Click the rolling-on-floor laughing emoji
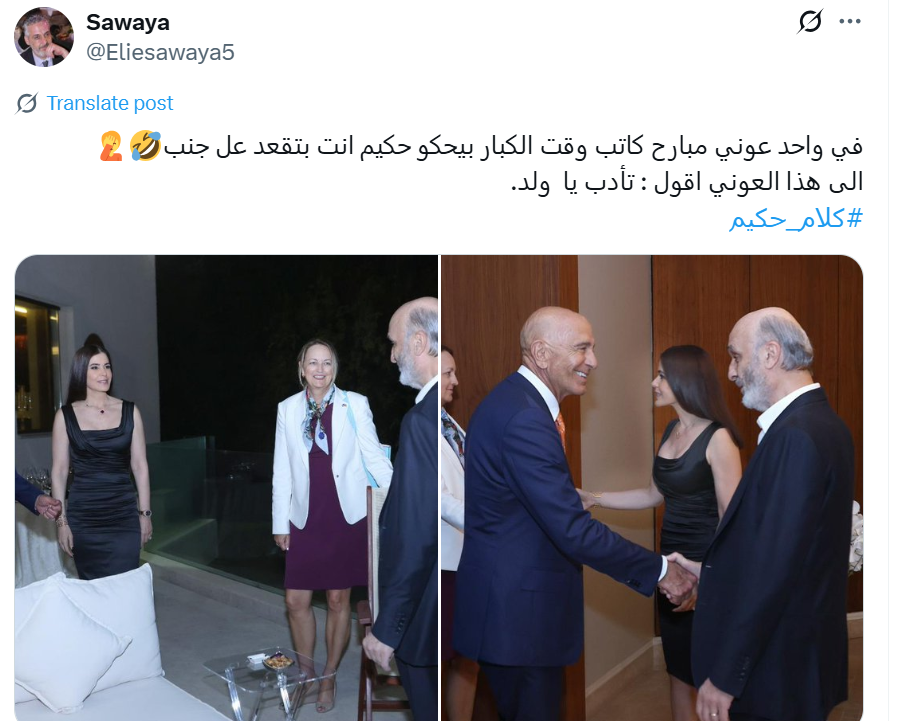This screenshot has height=721, width=913. tap(145, 146)
